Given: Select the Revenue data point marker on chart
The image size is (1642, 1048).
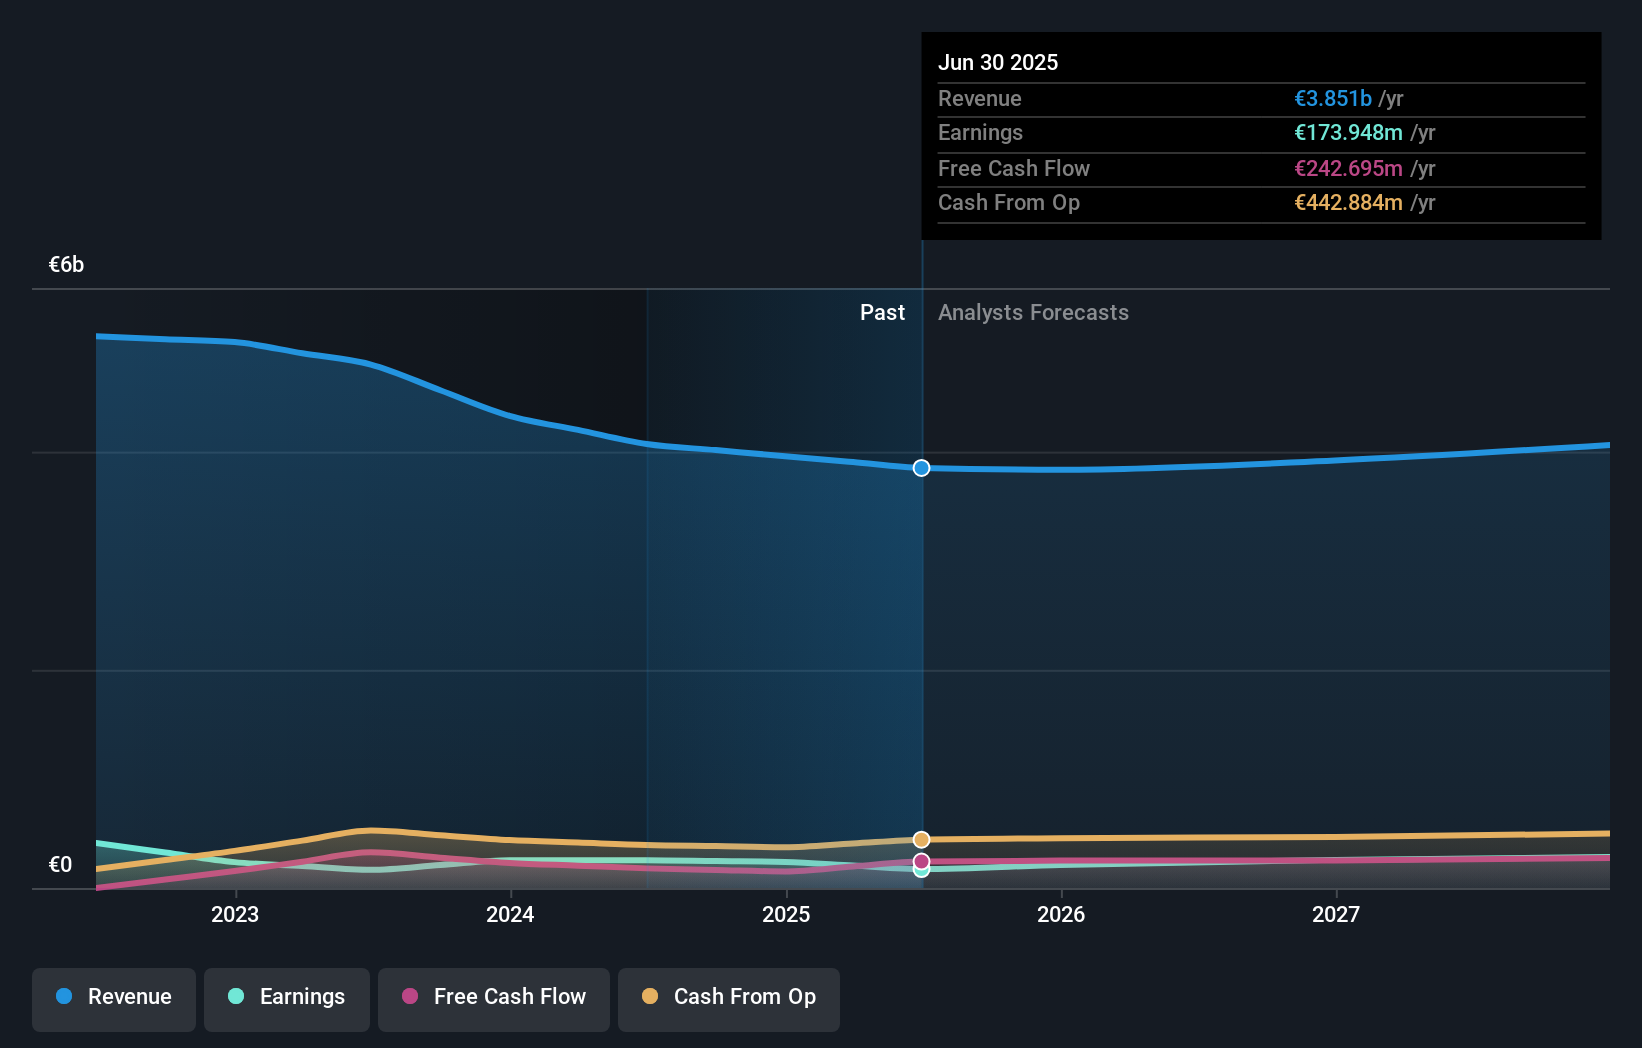Looking at the screenshot, I should point(921,467).
